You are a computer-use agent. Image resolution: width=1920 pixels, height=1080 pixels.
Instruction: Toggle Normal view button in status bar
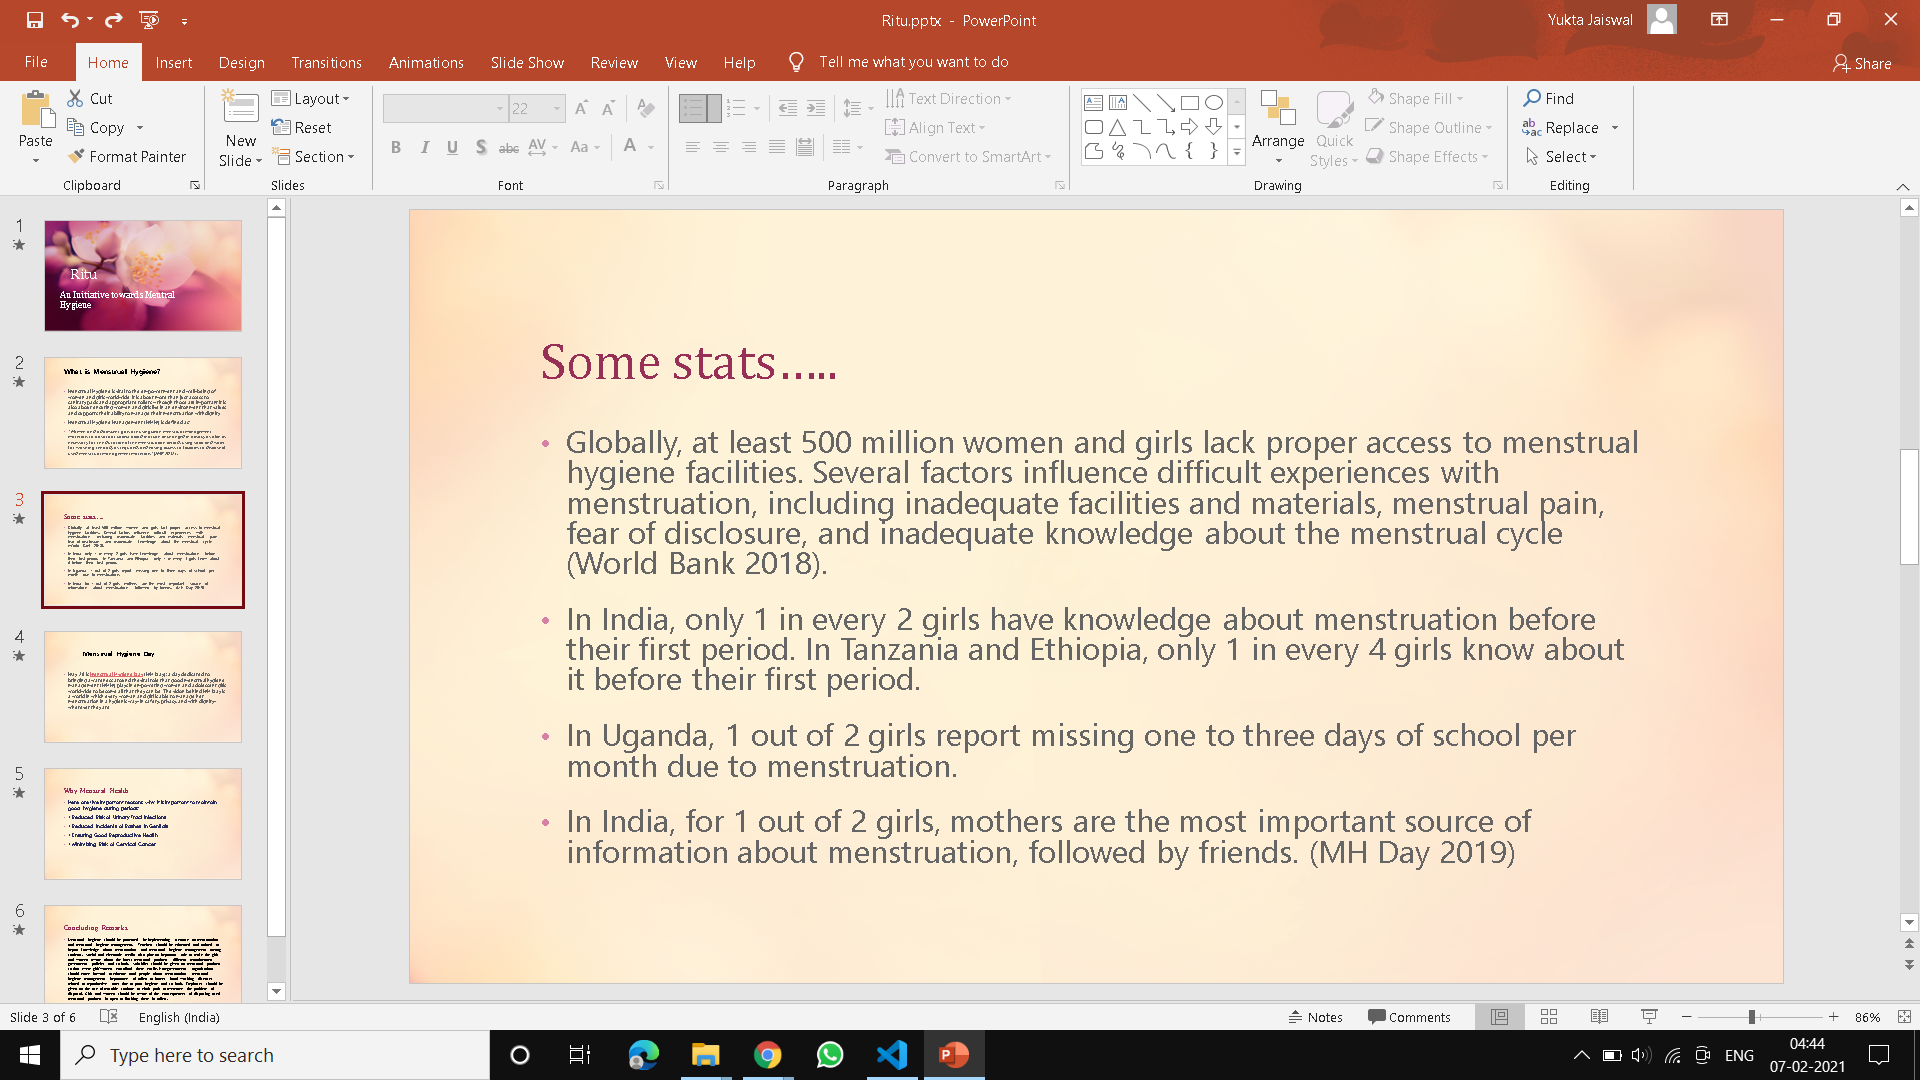[1499, 1017]
